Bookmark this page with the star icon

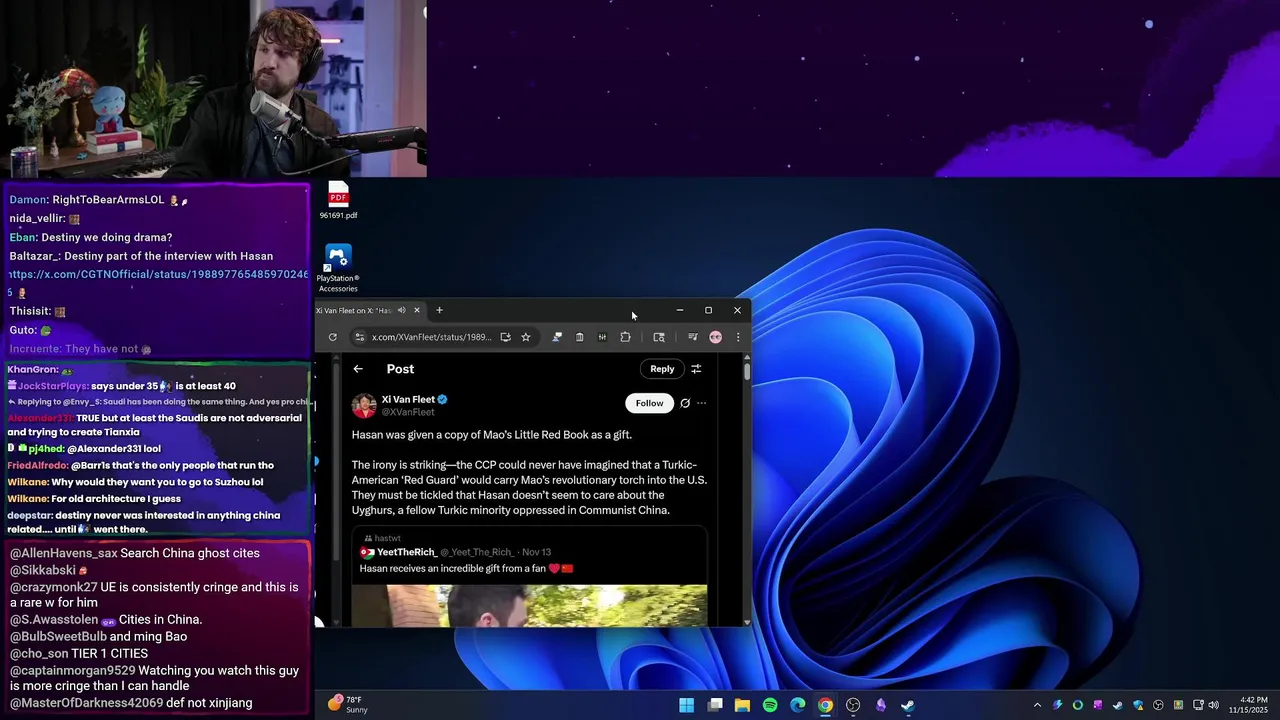(x=525, y=337)
